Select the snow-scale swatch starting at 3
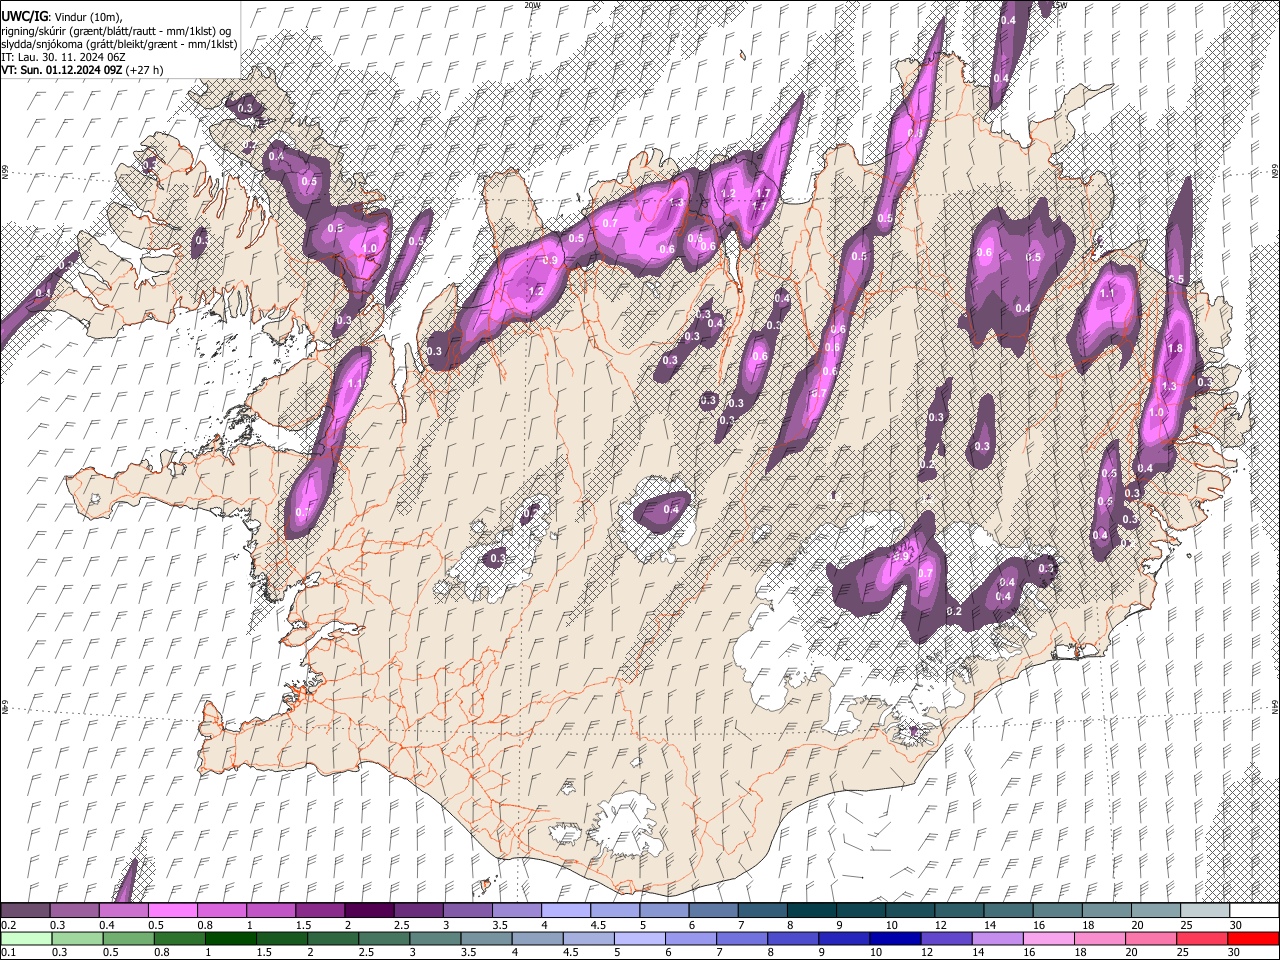 tap(467, 911)
